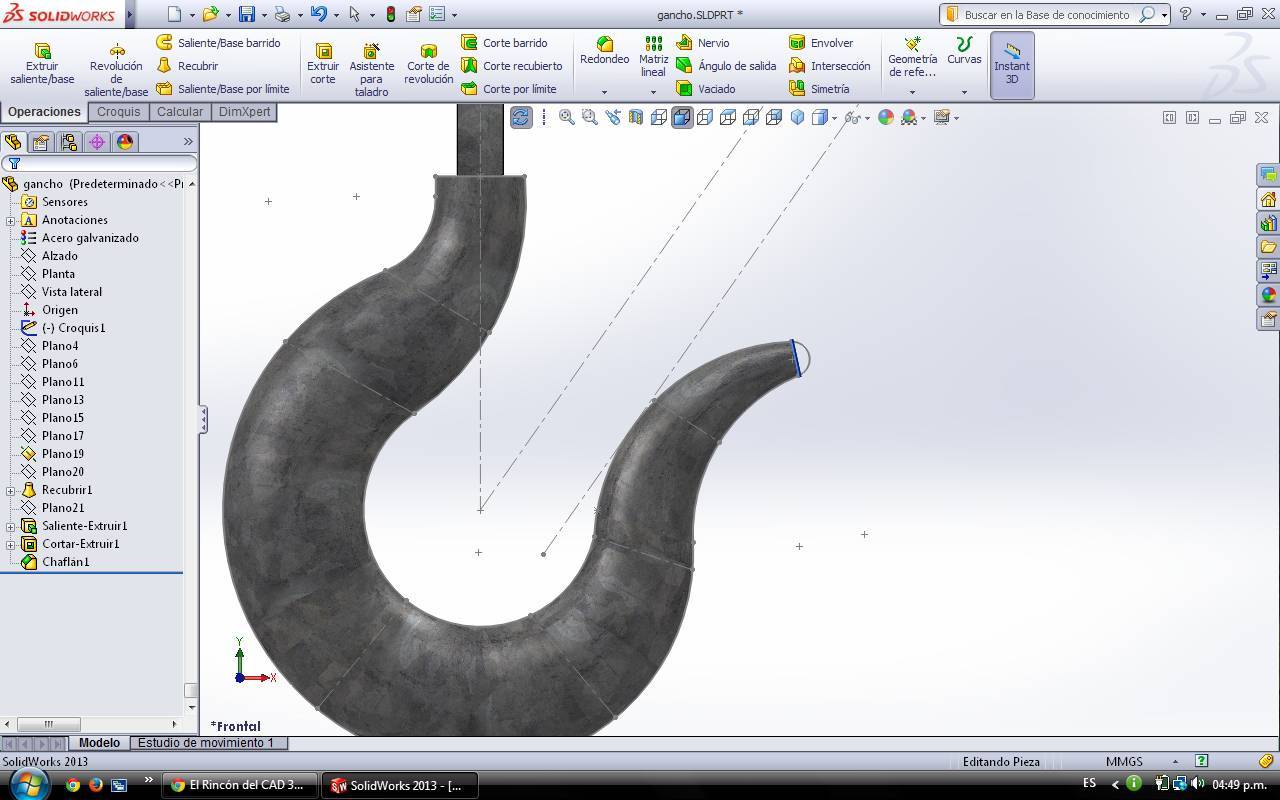Choose the Vaciado shell tool
The image size is (1280, 800).
point(706,89)
